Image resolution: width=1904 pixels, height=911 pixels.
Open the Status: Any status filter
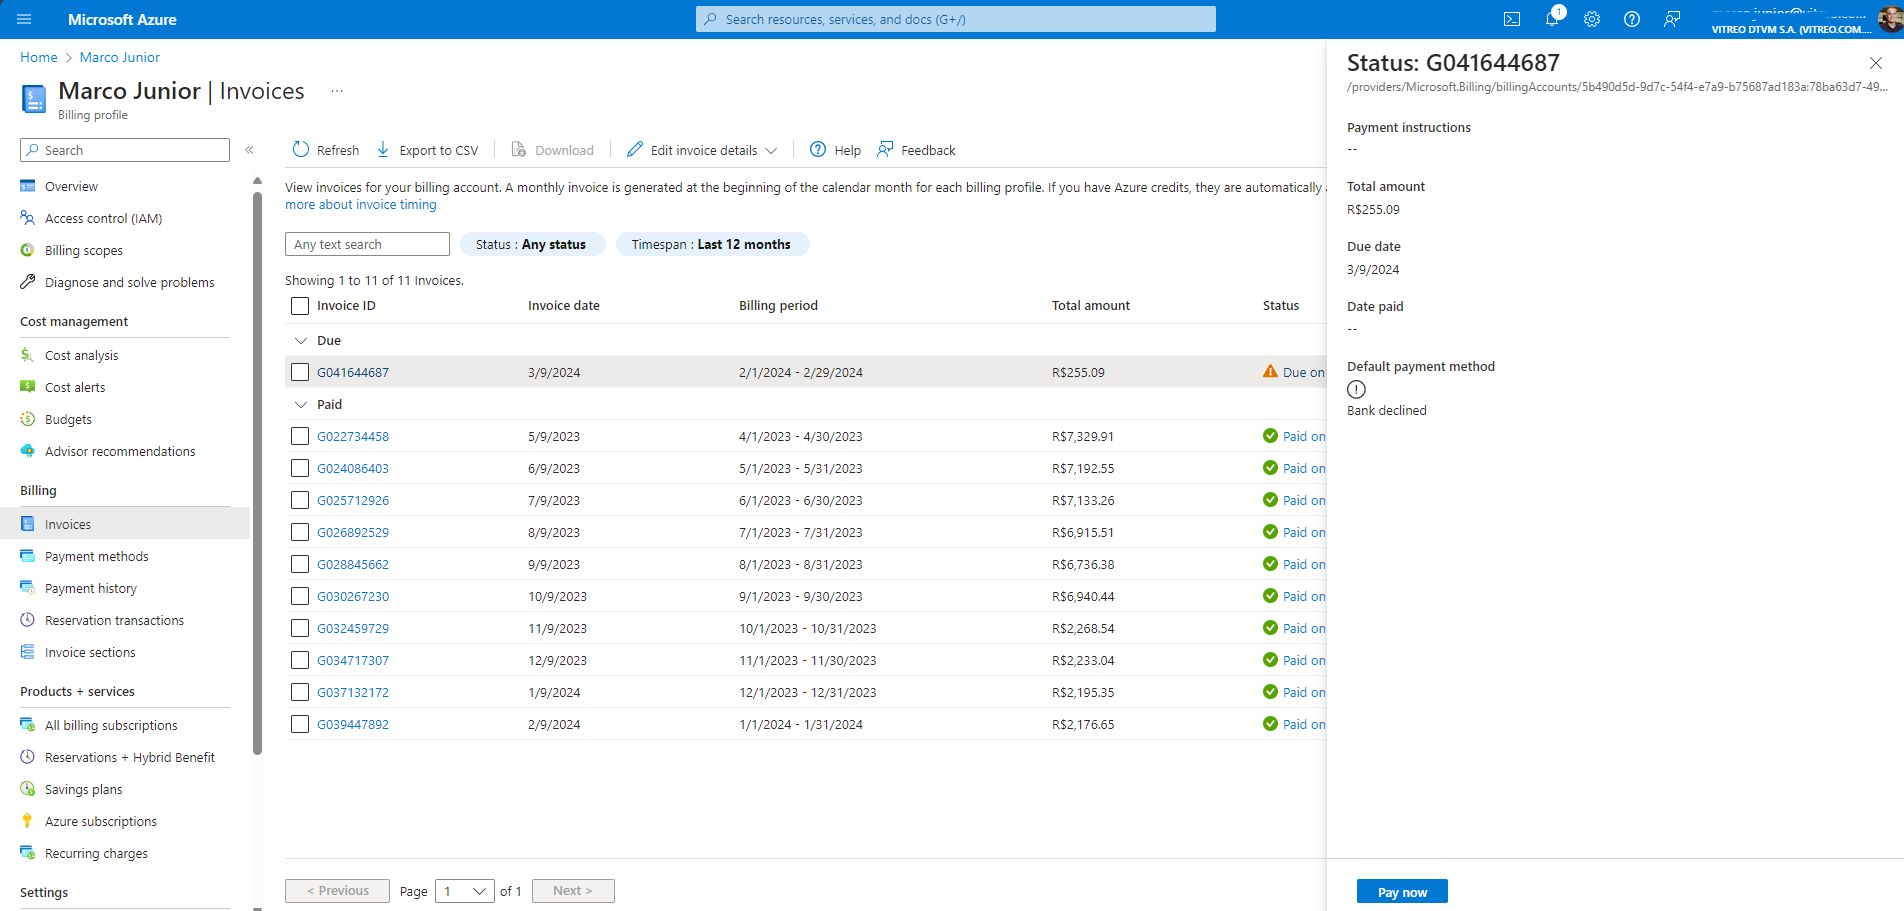pyautogui.click(x=532, y=244)
